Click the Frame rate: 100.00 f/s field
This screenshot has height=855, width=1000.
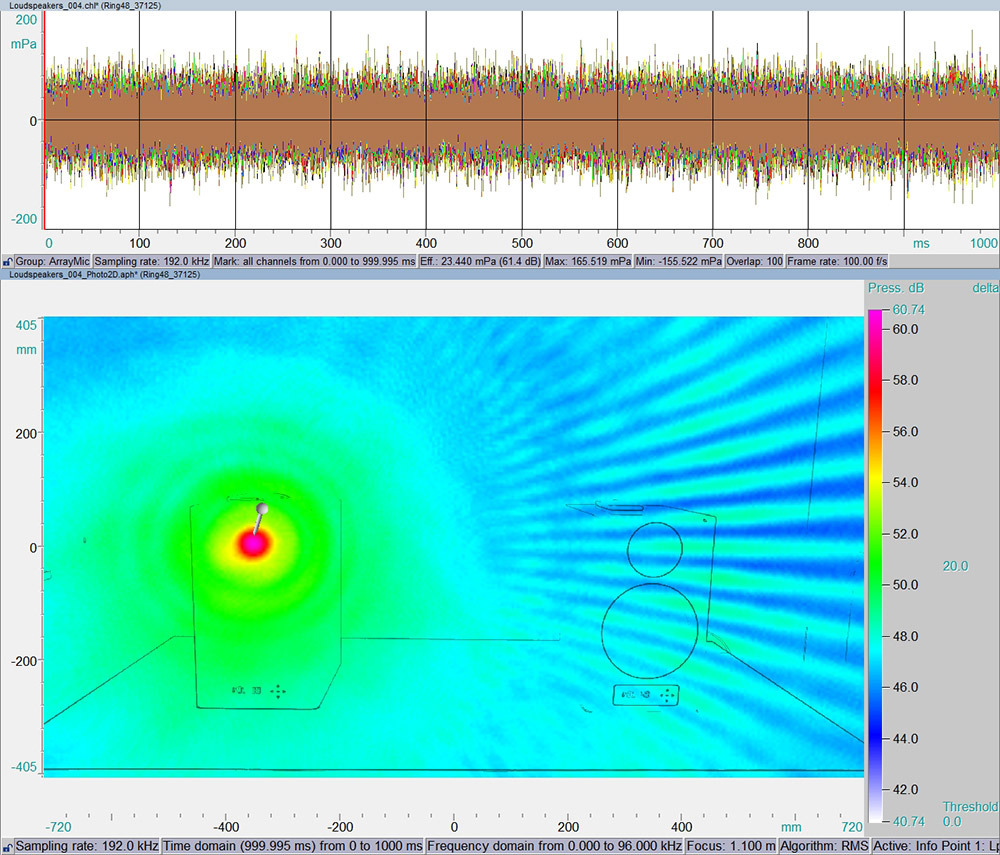837,261
